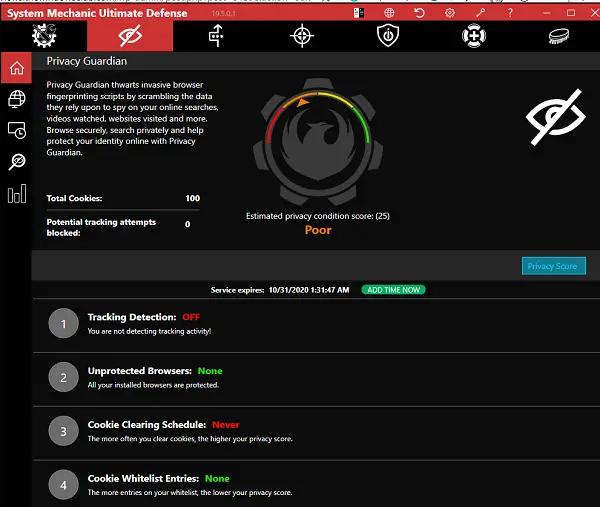The height and width of the screenshot is (507, 600).
Task: Switch to the crosshair malware killer tab
Action: (302, 36)
